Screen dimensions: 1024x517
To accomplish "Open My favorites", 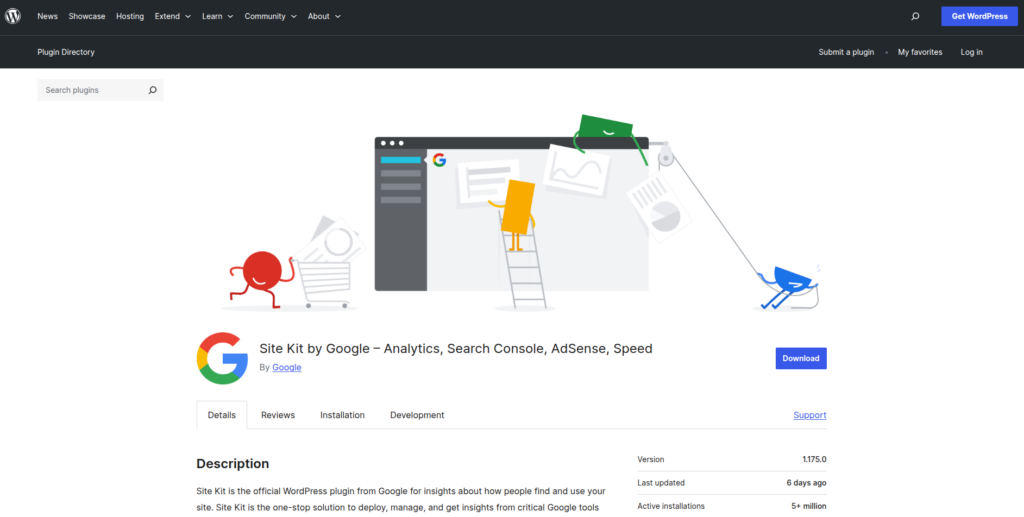I will pos(920,52).
